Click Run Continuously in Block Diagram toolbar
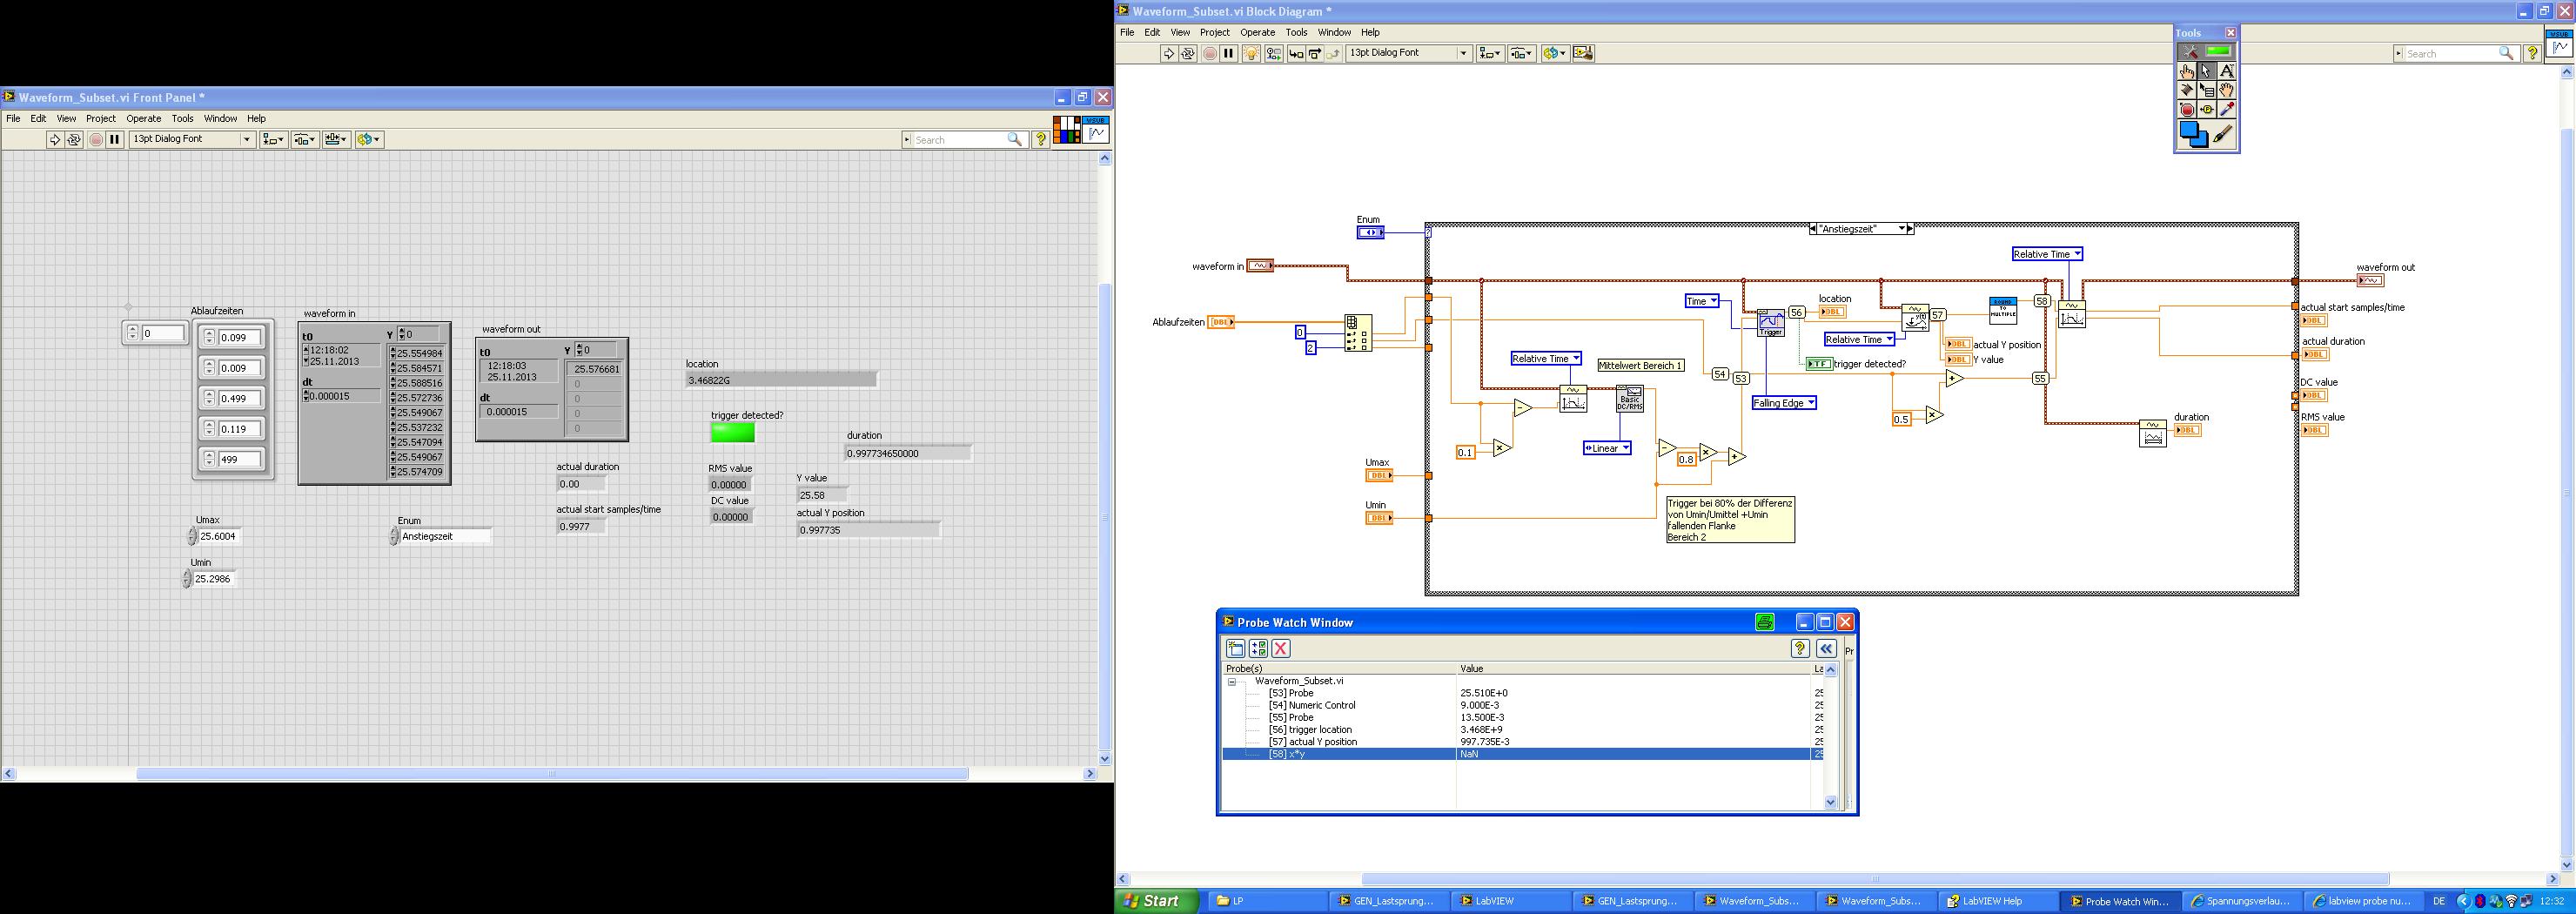Screen dimensions: 2576x914 coord(1188,54)
